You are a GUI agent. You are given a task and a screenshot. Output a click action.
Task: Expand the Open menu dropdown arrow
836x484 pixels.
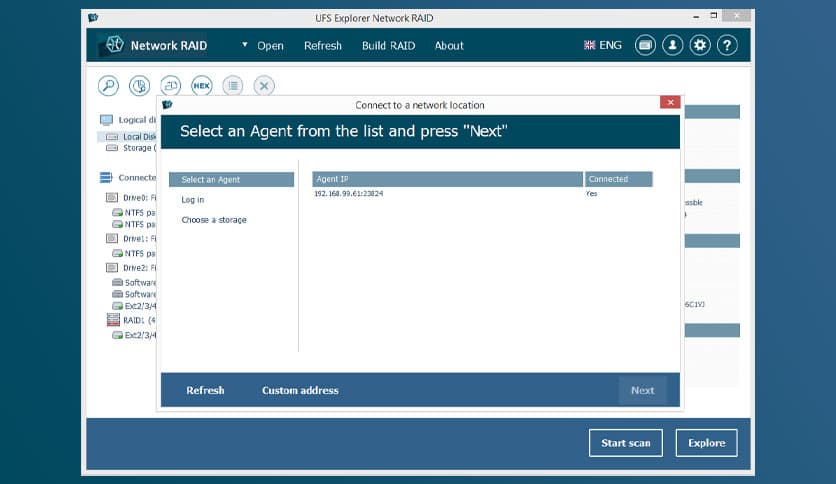point(245,45)
